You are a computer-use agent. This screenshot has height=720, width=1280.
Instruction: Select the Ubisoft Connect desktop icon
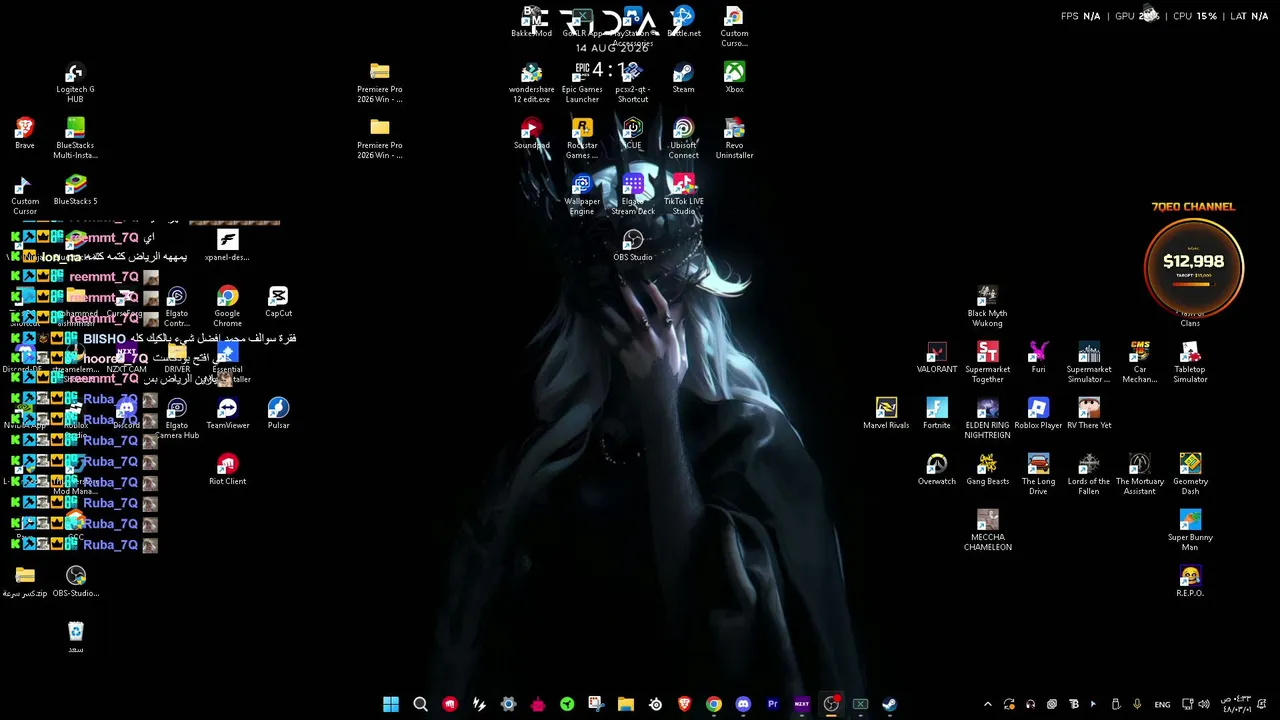(x=683, y=139)
